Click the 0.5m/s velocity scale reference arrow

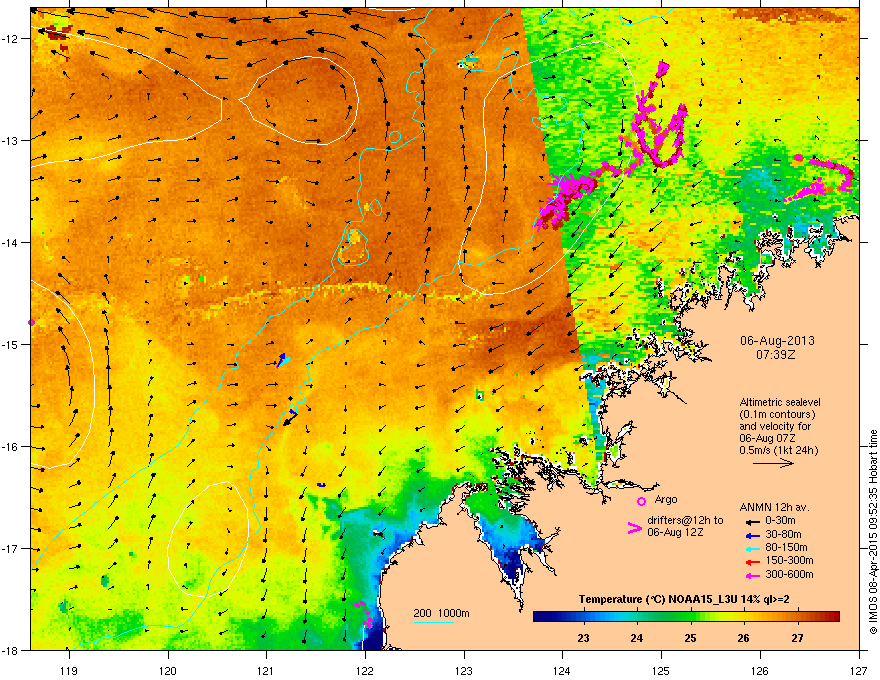click(773, 463)
